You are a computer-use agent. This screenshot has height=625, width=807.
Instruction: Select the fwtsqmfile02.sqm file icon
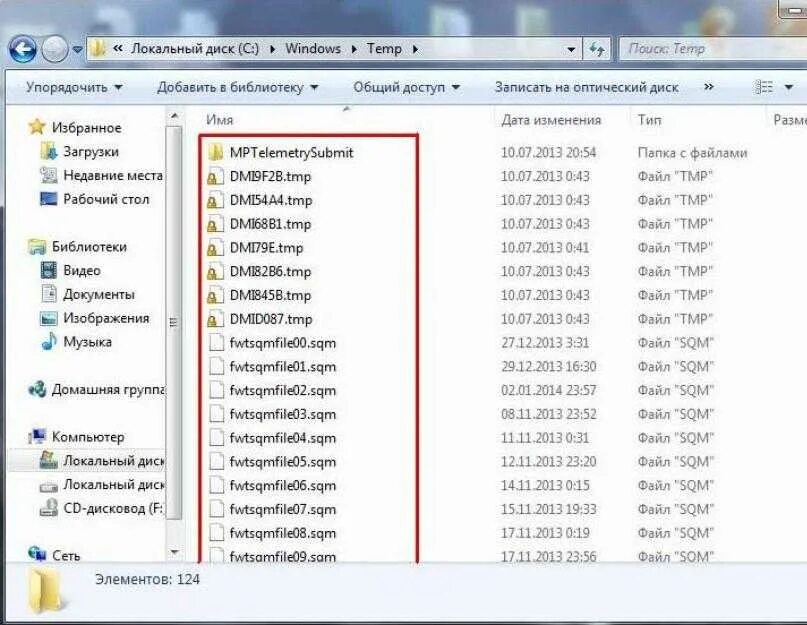pos(217,390)
